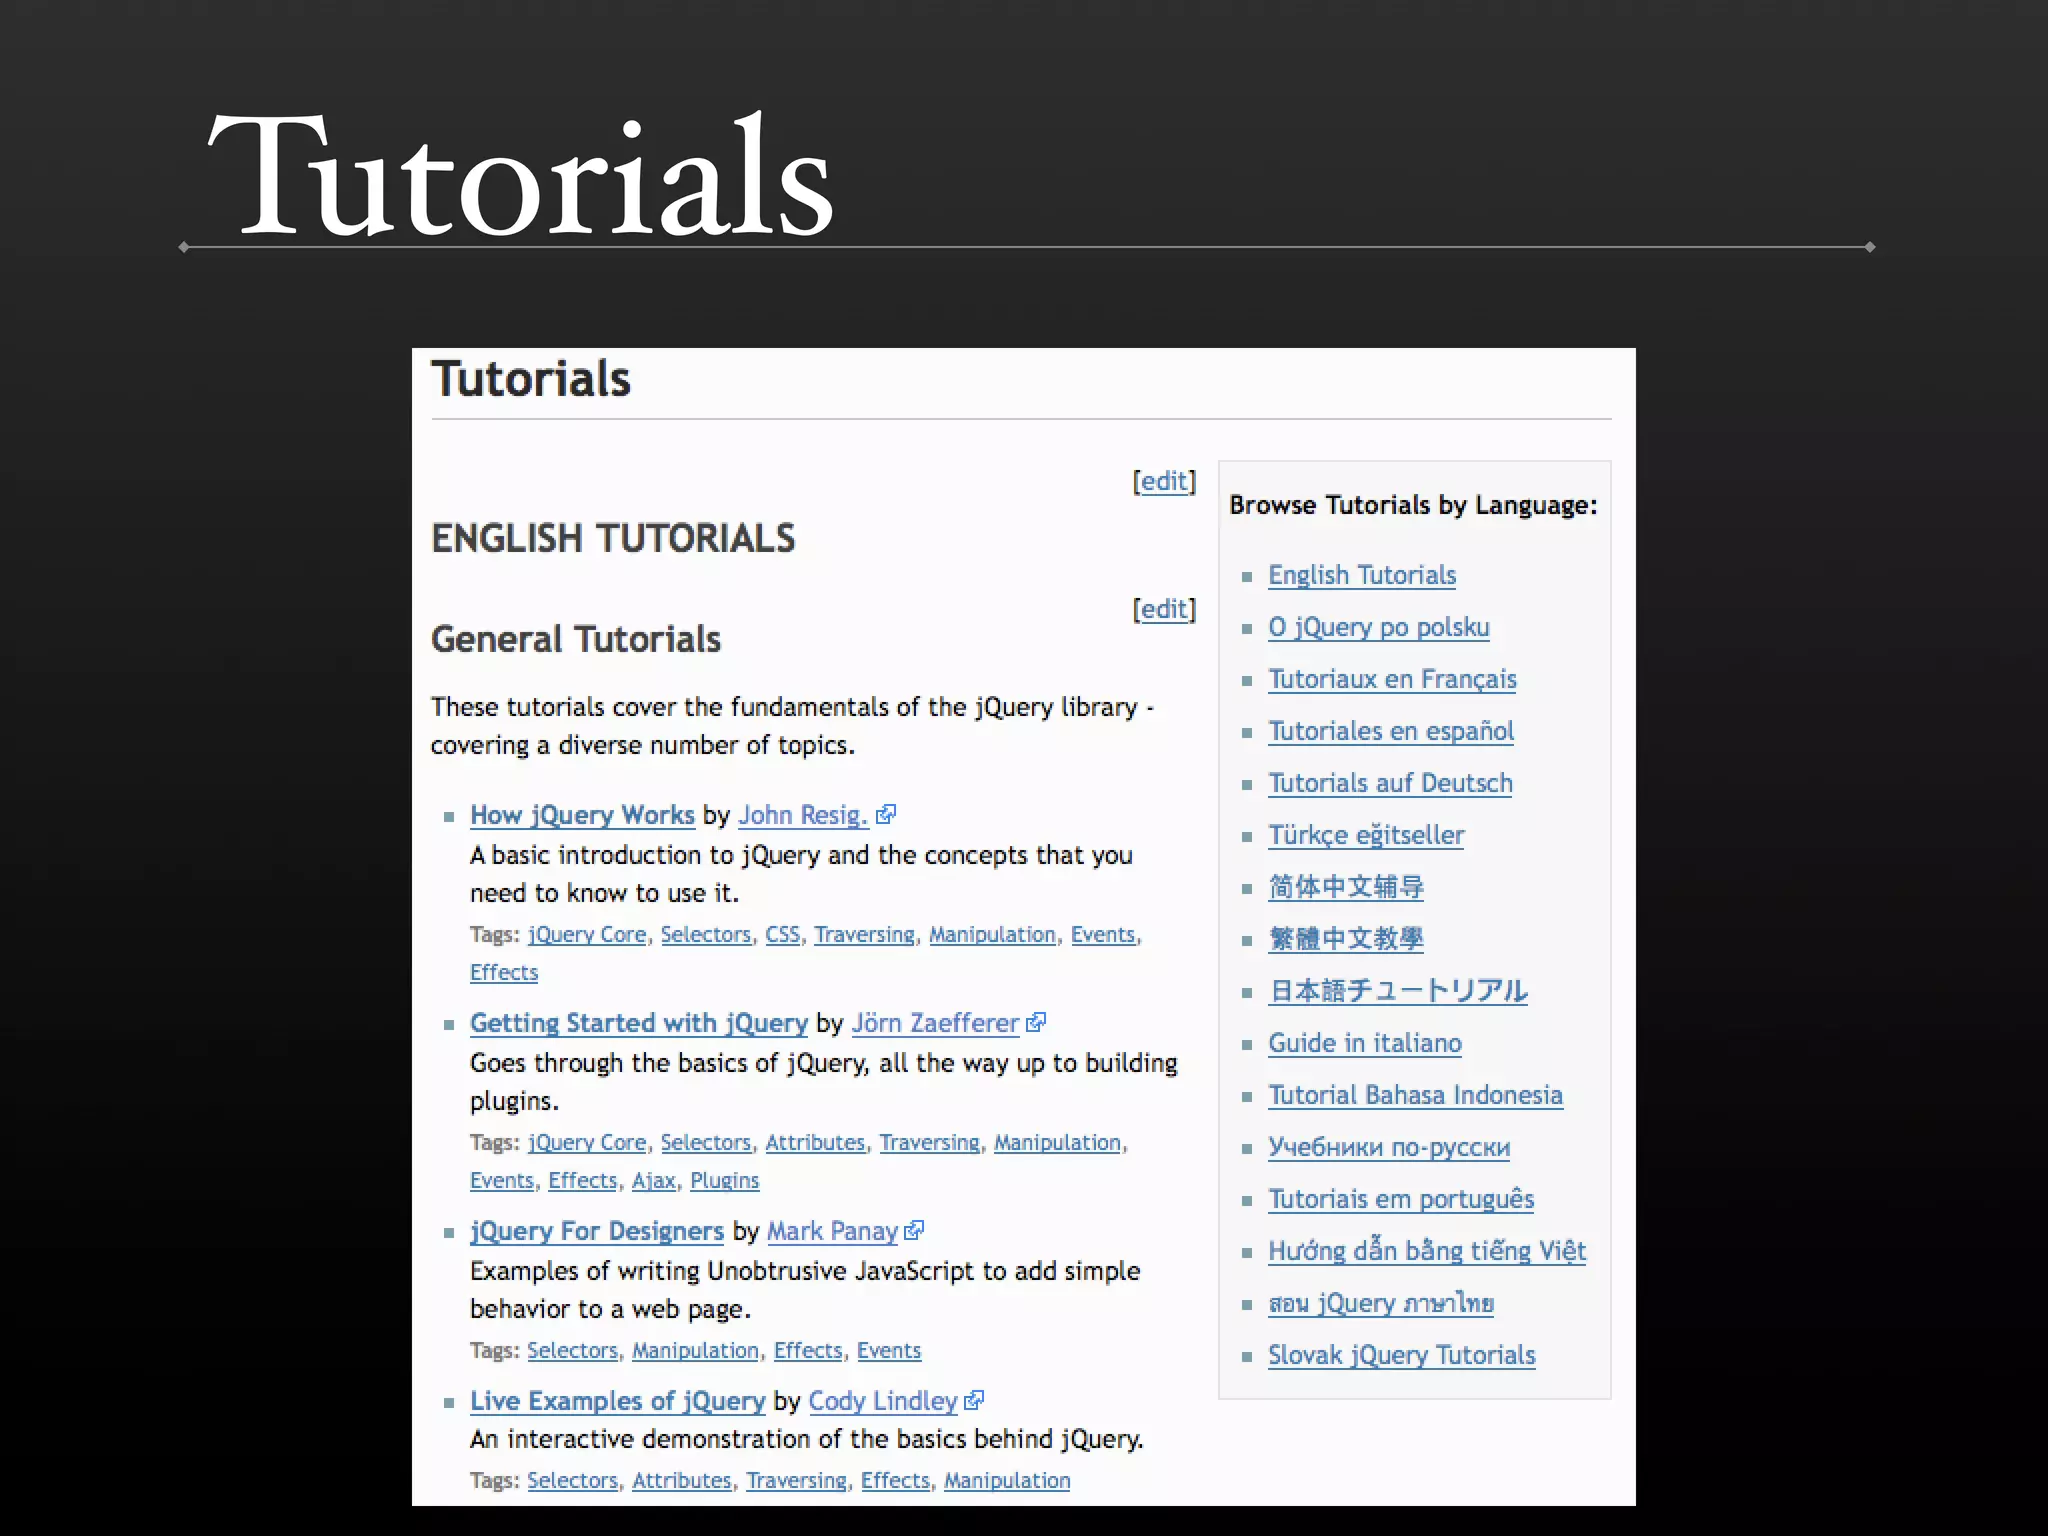The height and width of the screenshot is (1536, 2048).
Task: Click external link icon after Mark Panay
Action: (x=914, y=1231)
